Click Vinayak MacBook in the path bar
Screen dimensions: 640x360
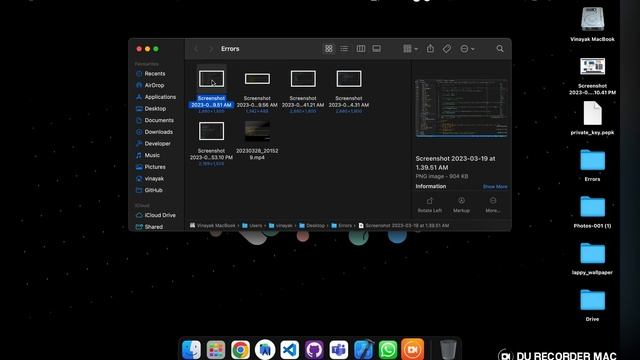(x=213, y=225)
